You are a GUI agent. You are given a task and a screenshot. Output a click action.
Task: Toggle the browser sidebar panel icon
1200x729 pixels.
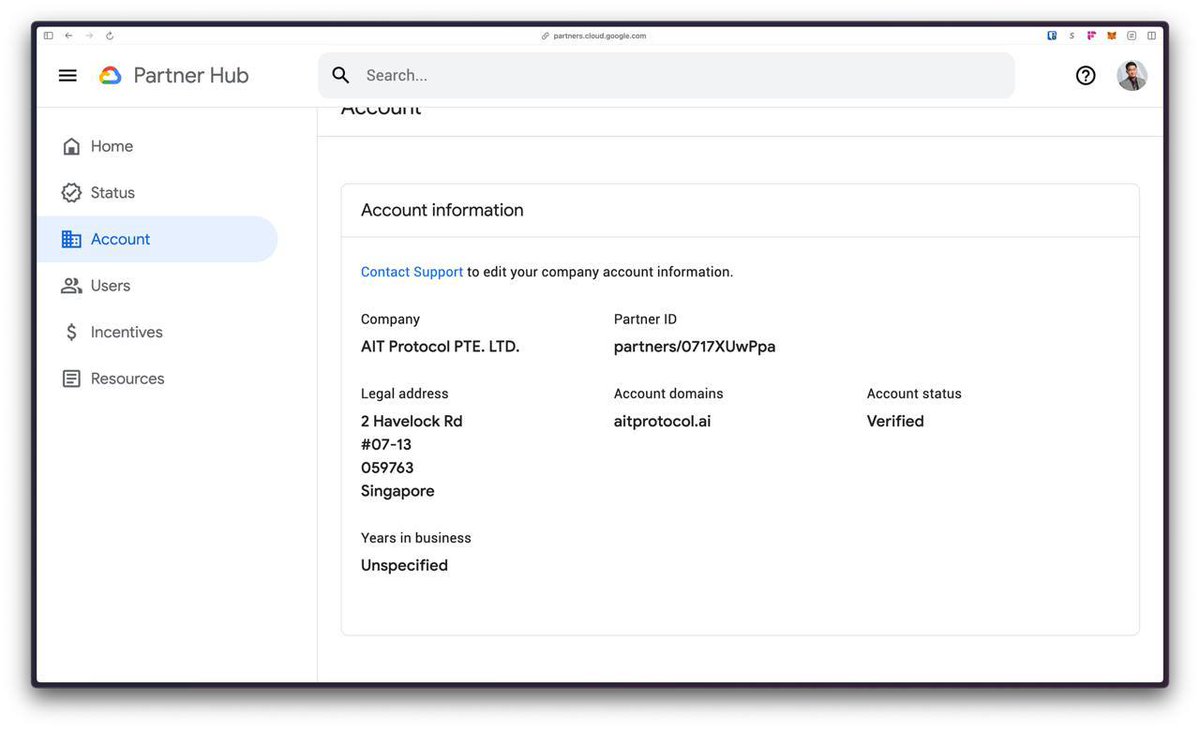[x=1151, y=35]
